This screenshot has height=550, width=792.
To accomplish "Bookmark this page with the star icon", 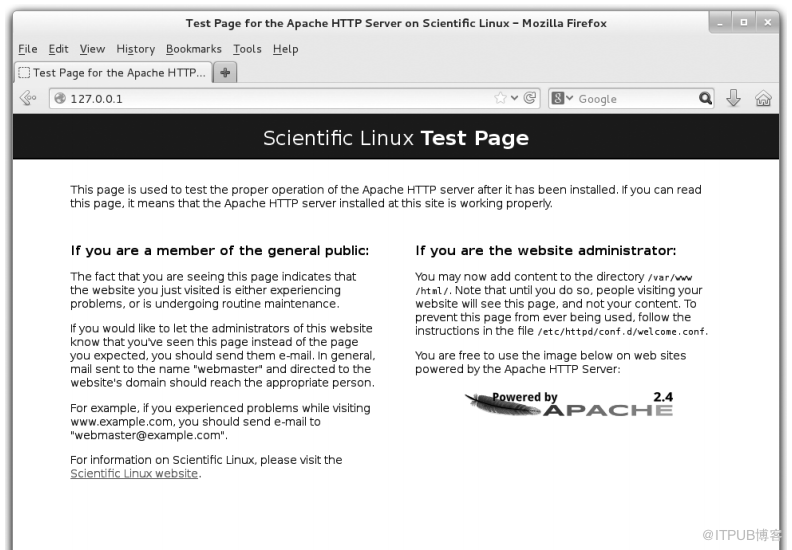I will [500, 97].
